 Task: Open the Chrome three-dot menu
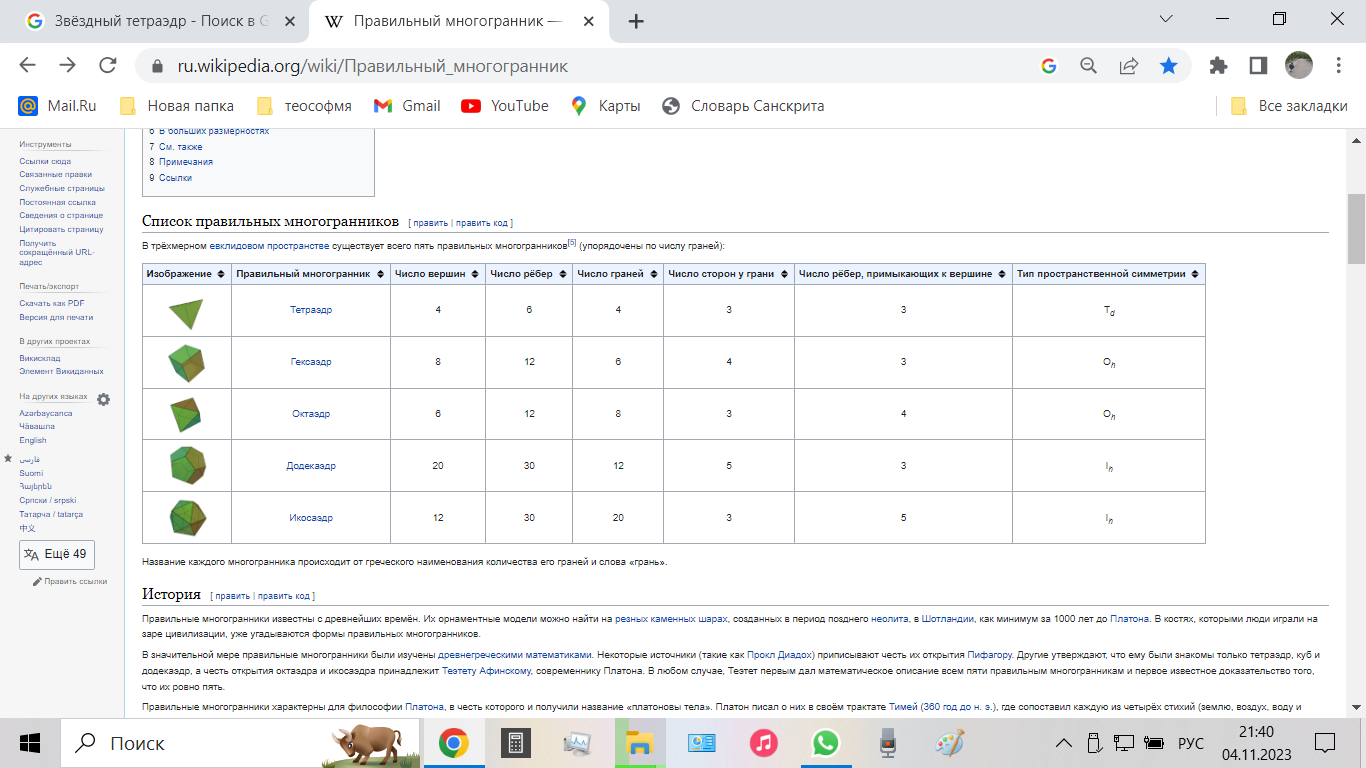1339,66
